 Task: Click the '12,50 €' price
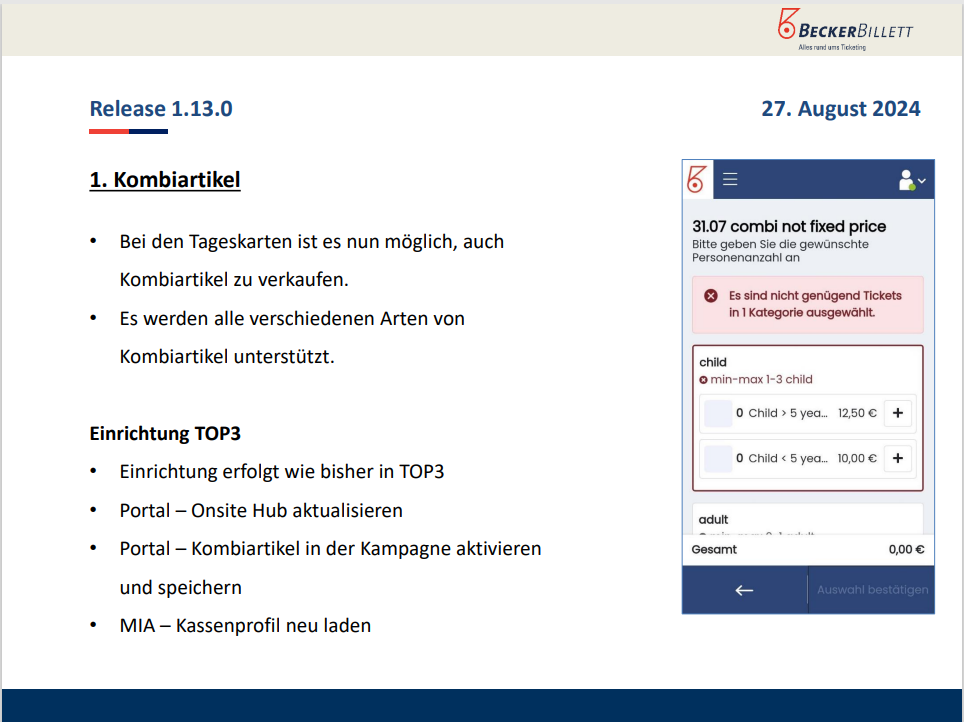coord(857,413)
